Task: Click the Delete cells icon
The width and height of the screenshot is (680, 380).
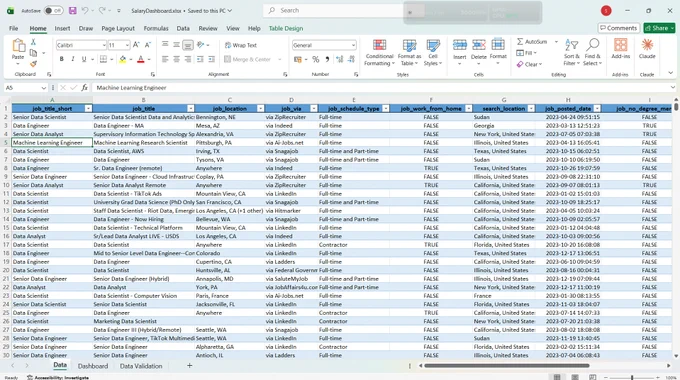Action: 479,45
